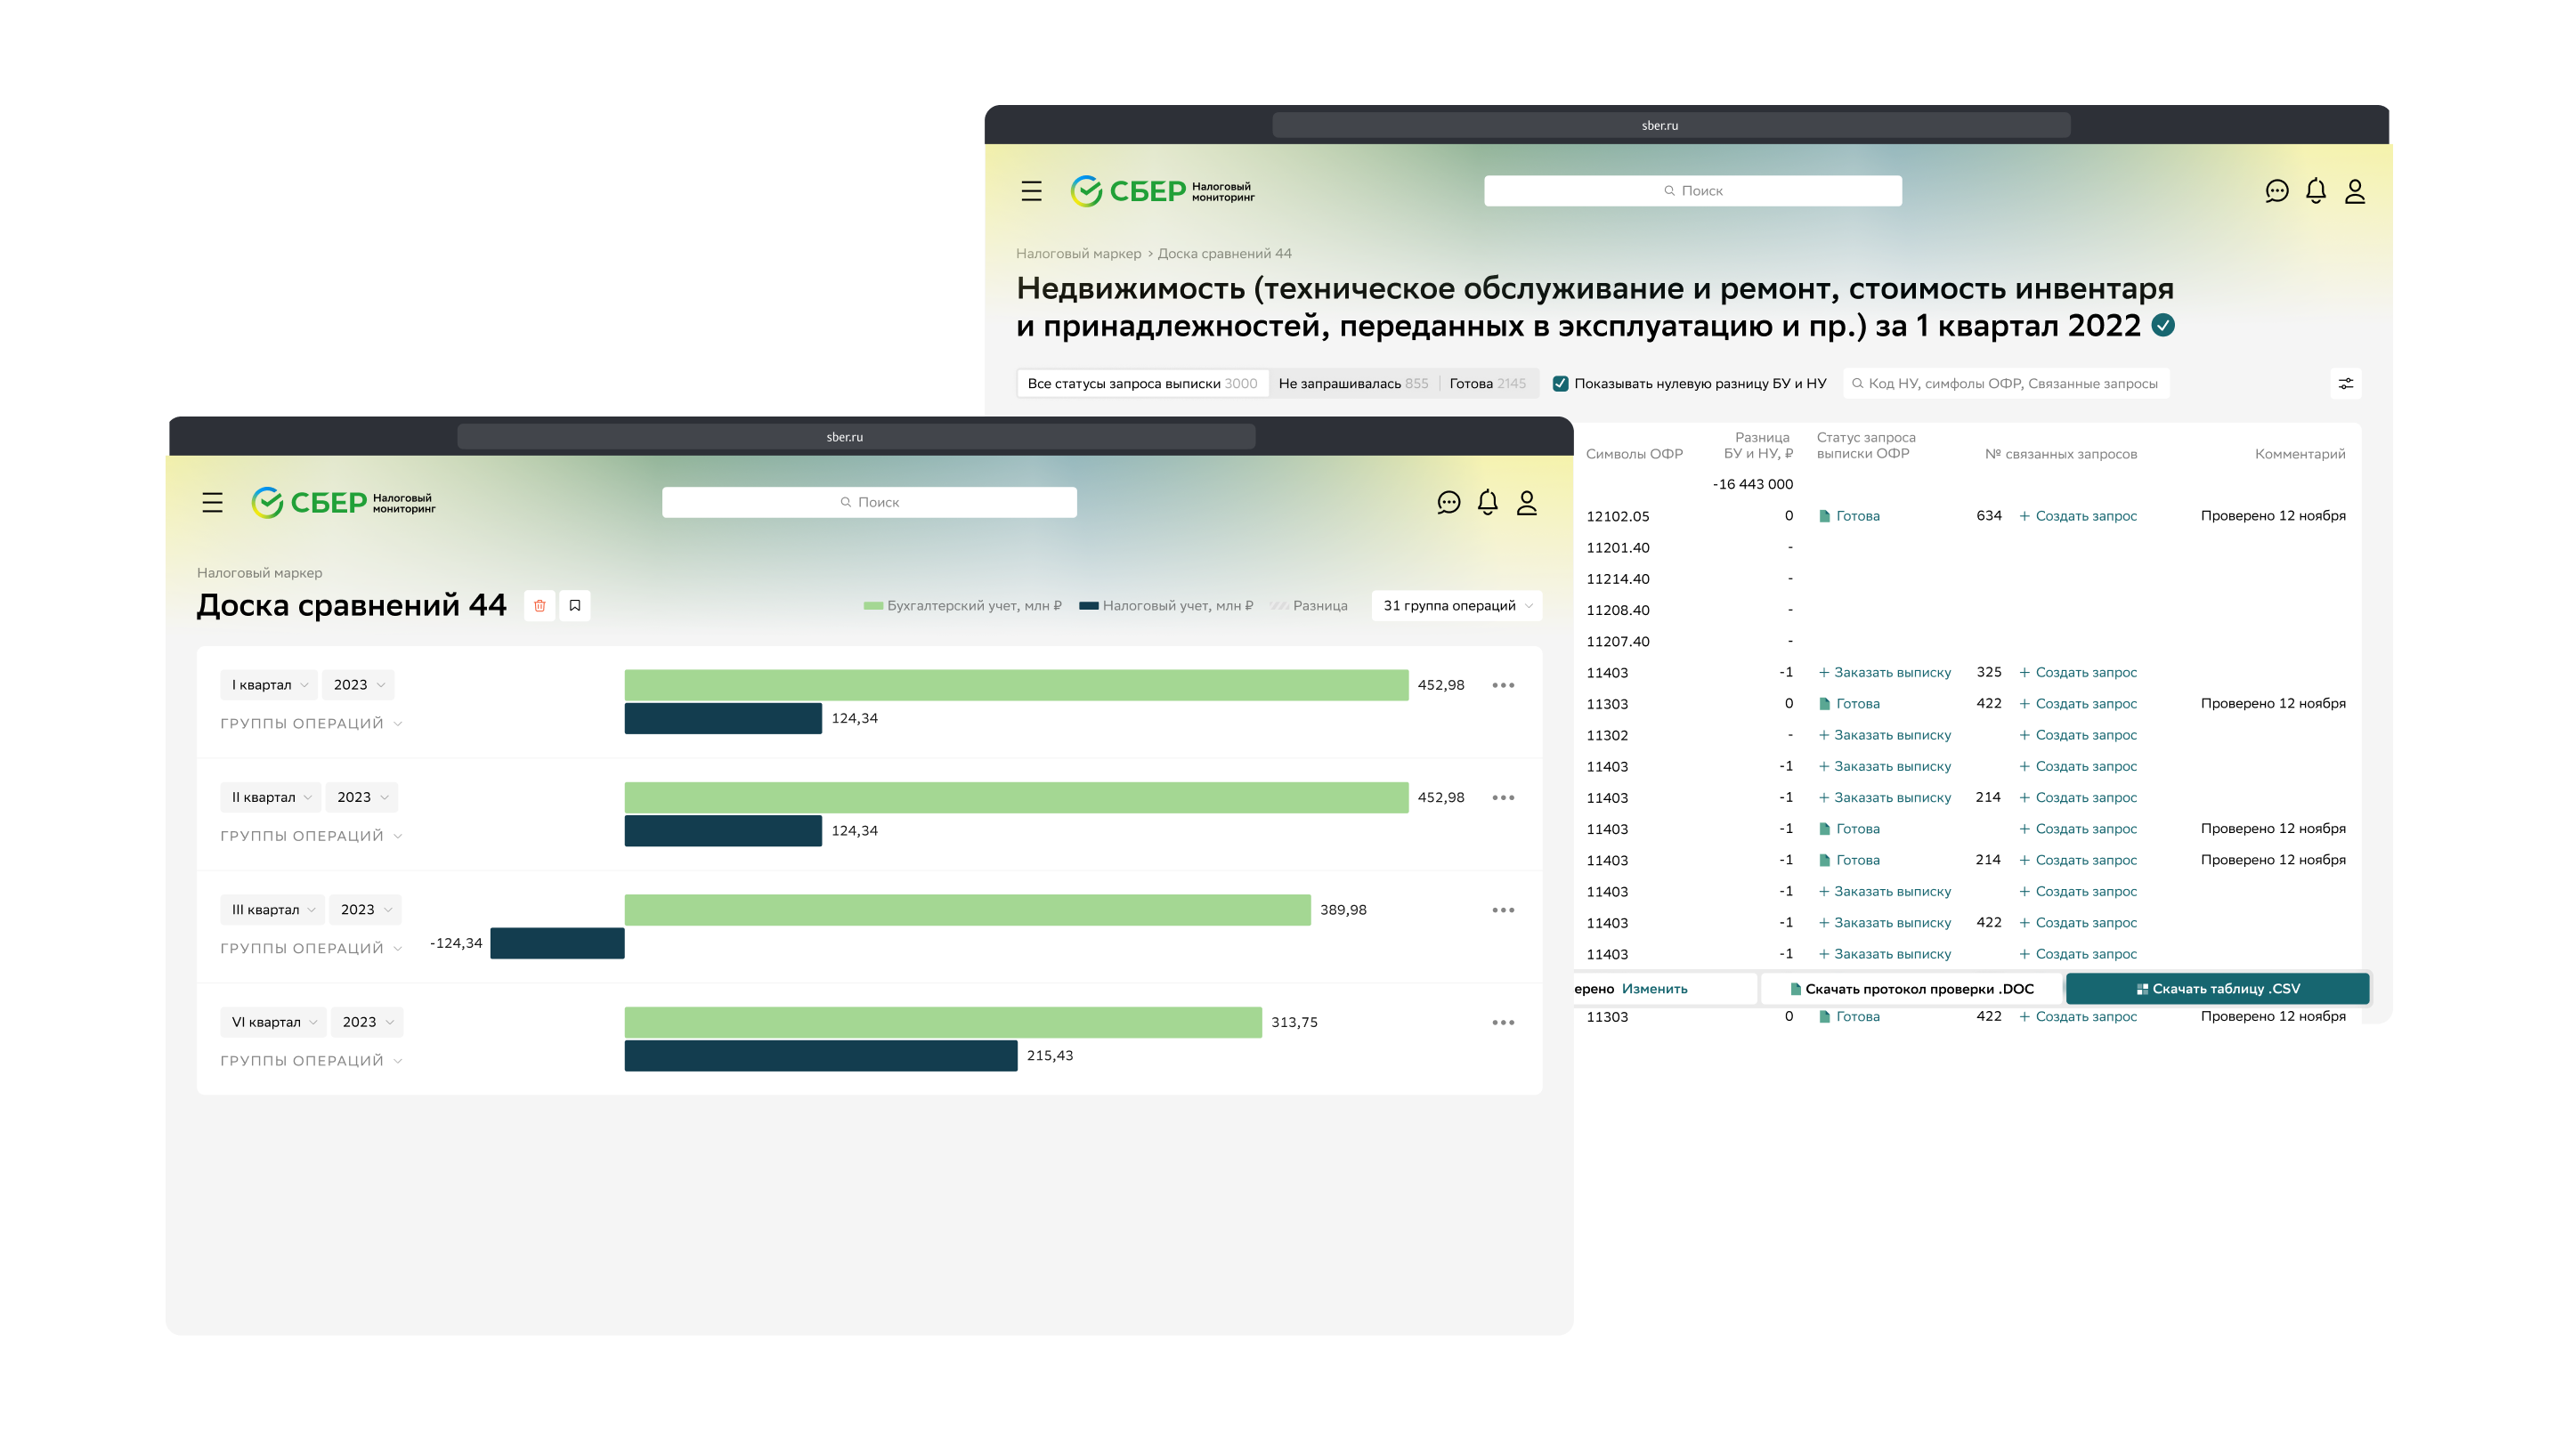Open filter settings sliders icon
The width and height of the screenshot is (2564, 1456).
(2345, 384)
